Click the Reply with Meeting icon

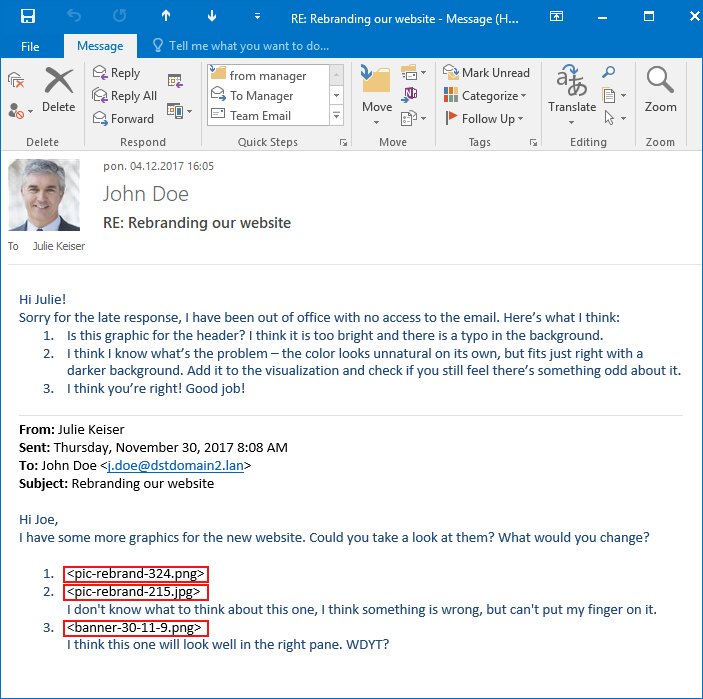point(175,80)
